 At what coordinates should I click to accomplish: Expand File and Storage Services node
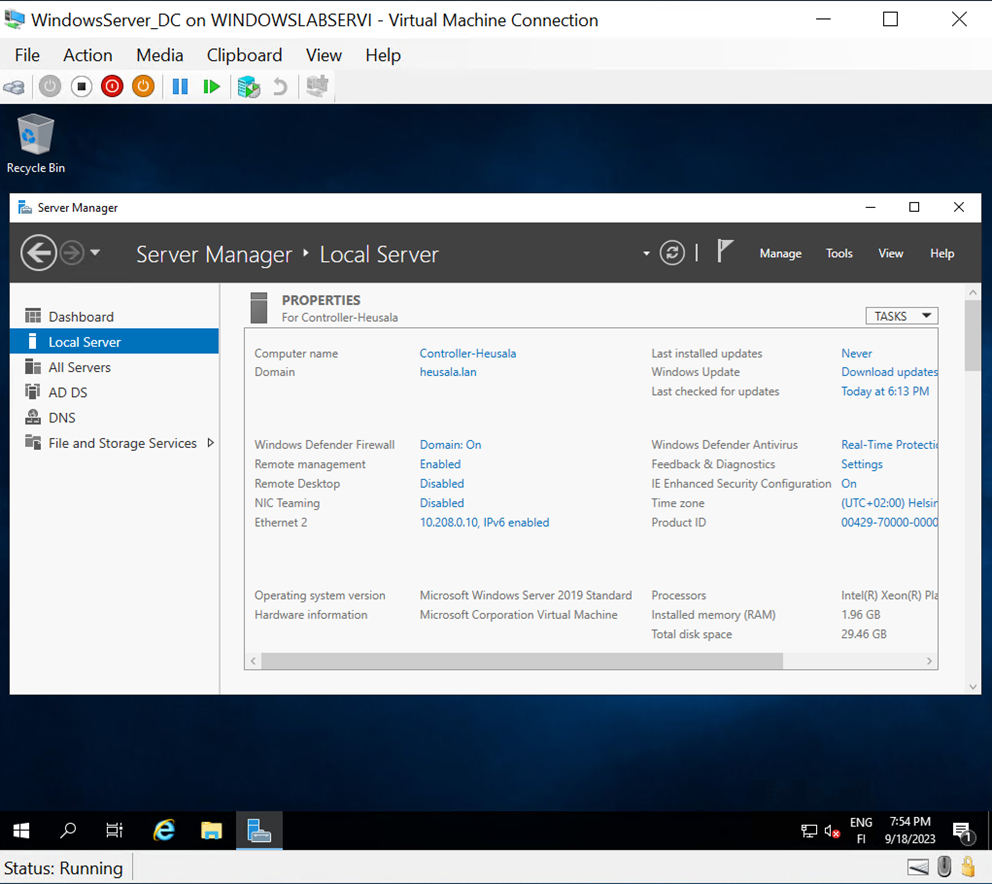coord(208,443)
